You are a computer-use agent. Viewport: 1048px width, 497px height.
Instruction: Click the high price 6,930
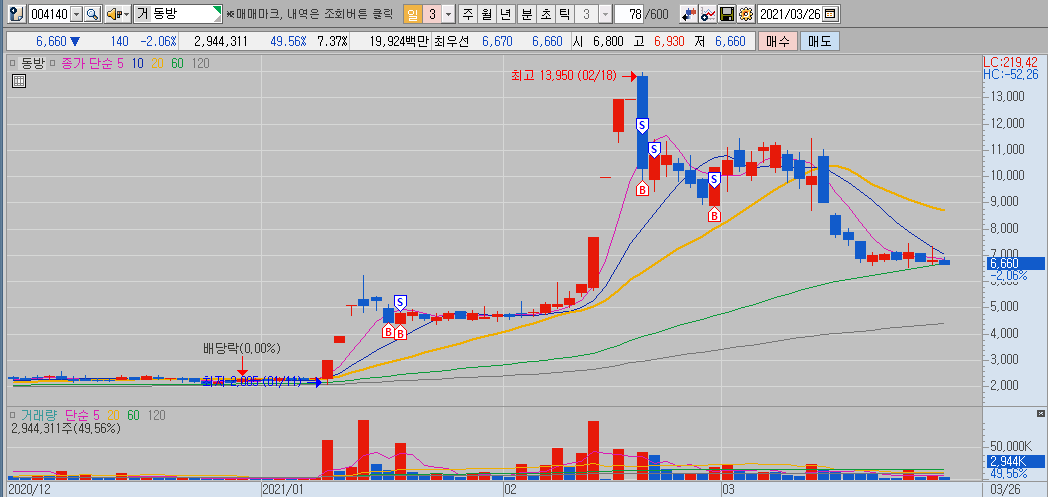pyautogui.click(x=668, y=41)
